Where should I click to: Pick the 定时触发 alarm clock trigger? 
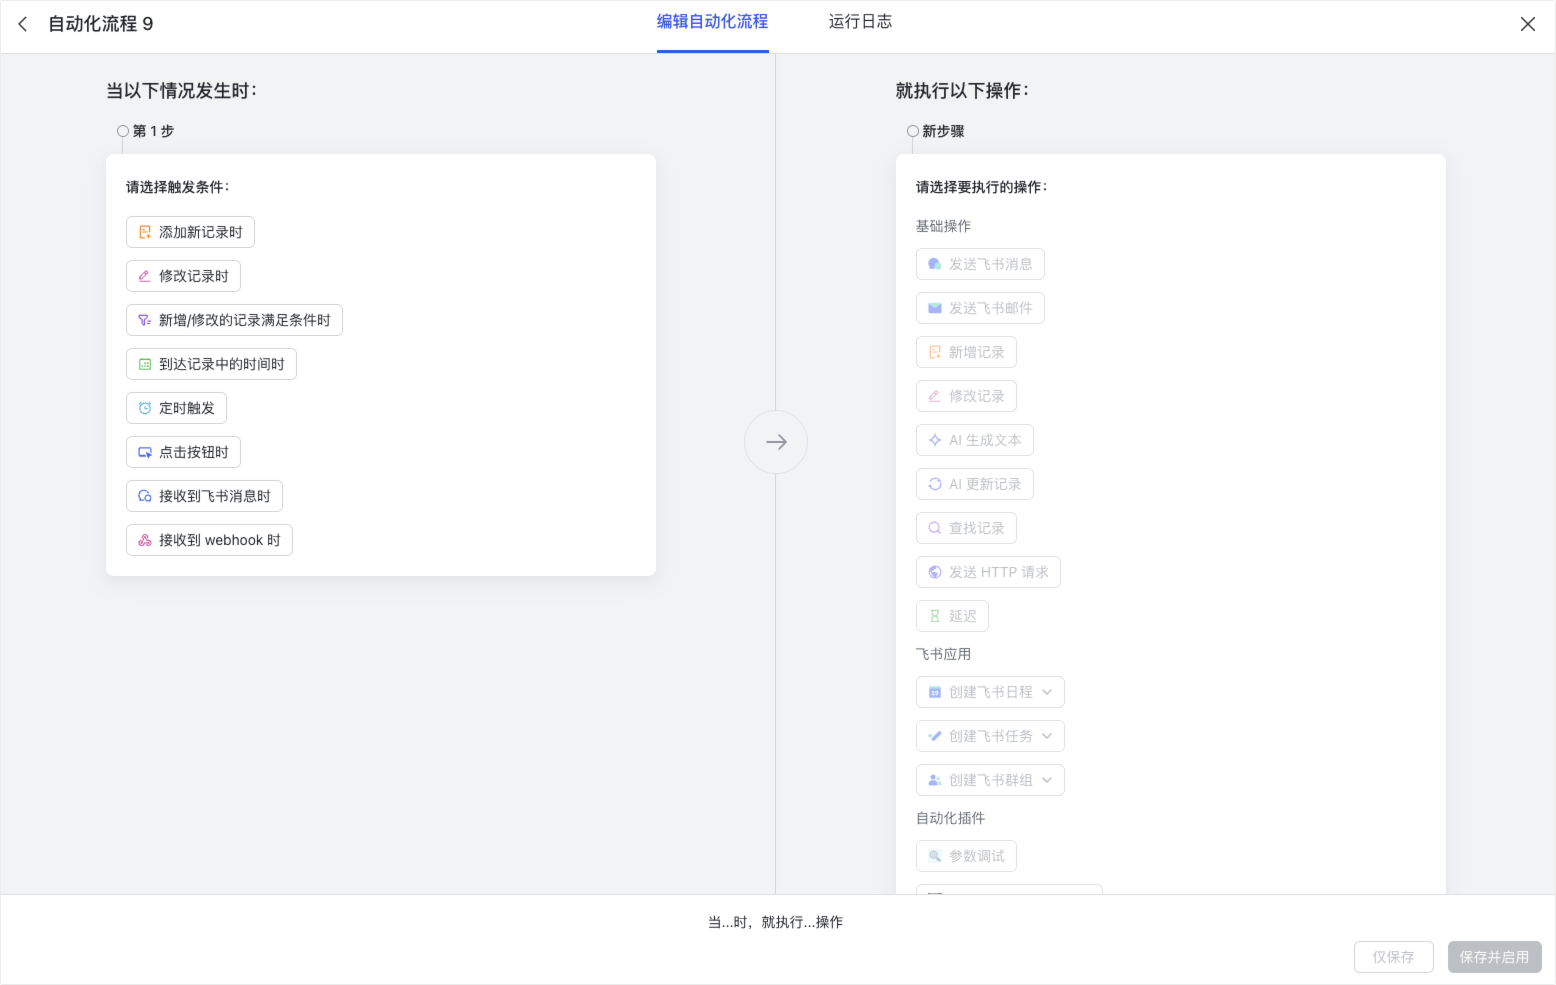pyautogui.click(x=176, y=408)
